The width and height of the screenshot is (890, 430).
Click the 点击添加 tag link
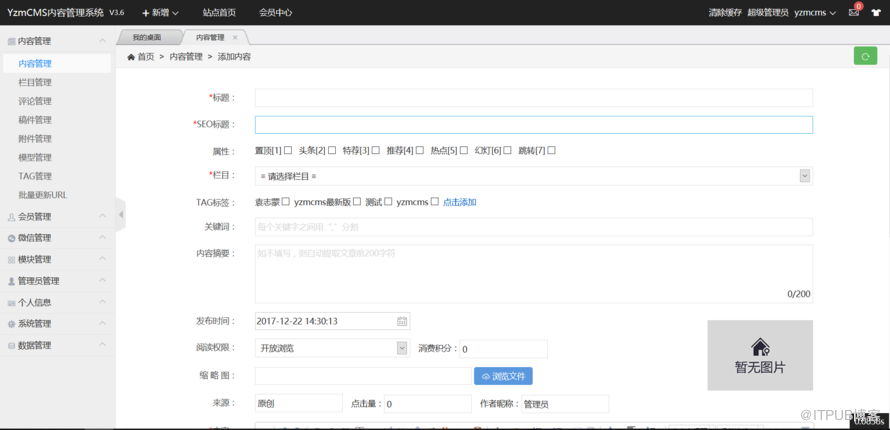[459, 202]
